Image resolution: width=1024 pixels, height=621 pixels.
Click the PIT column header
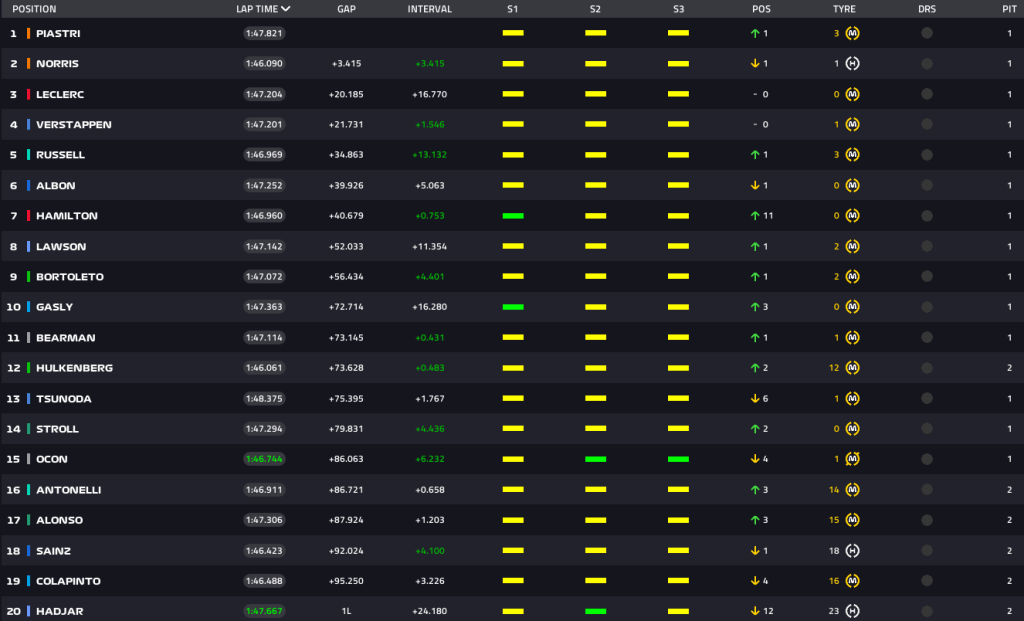[1009, 9]
